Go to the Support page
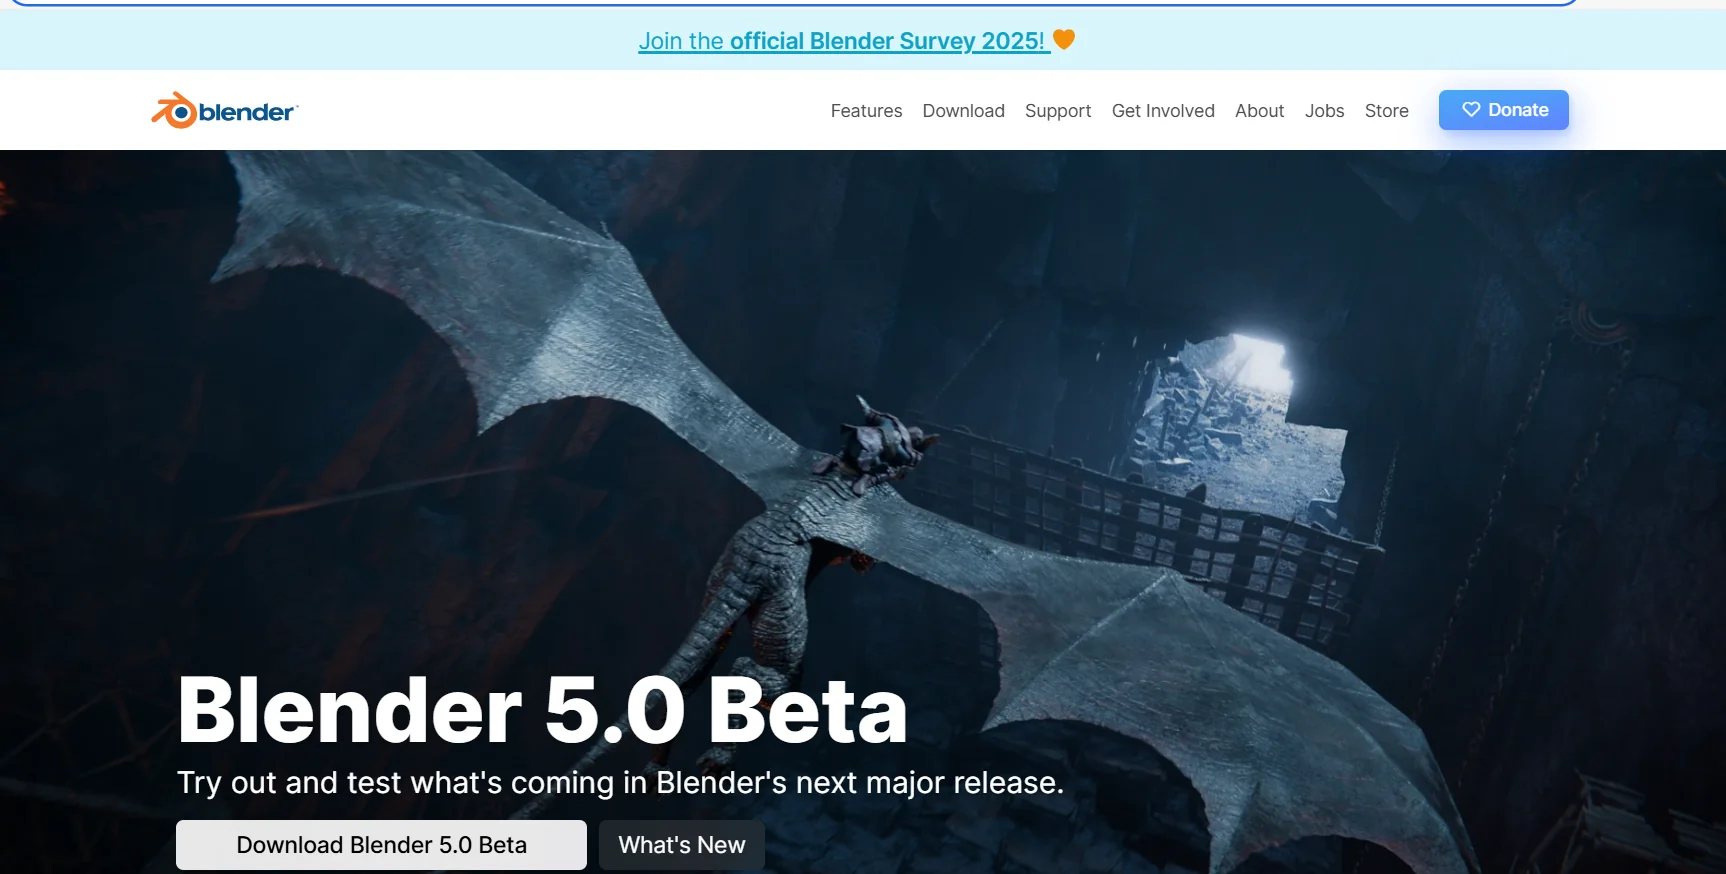This screenshot has height=874, width=1726. [x=1058, y=111]
